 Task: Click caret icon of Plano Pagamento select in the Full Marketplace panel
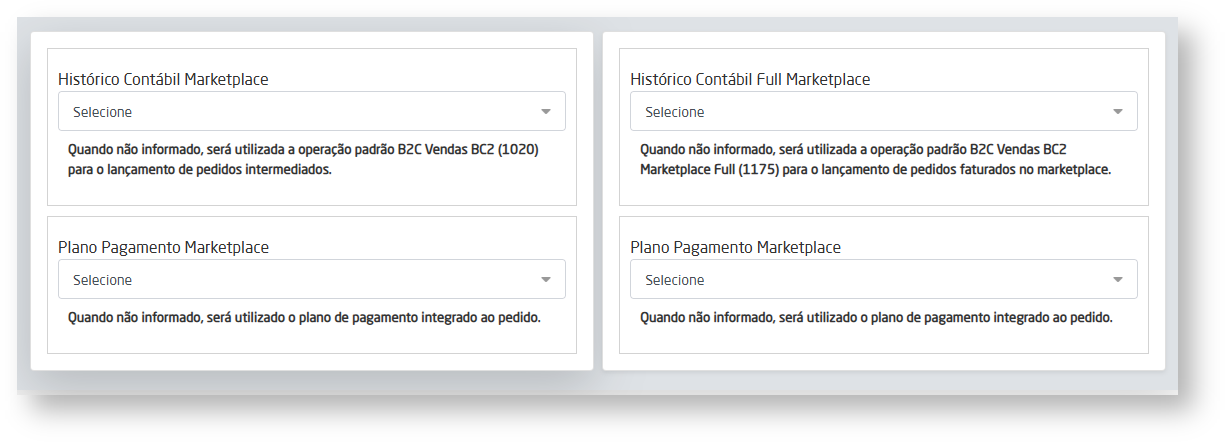(x=1118, y=280)
